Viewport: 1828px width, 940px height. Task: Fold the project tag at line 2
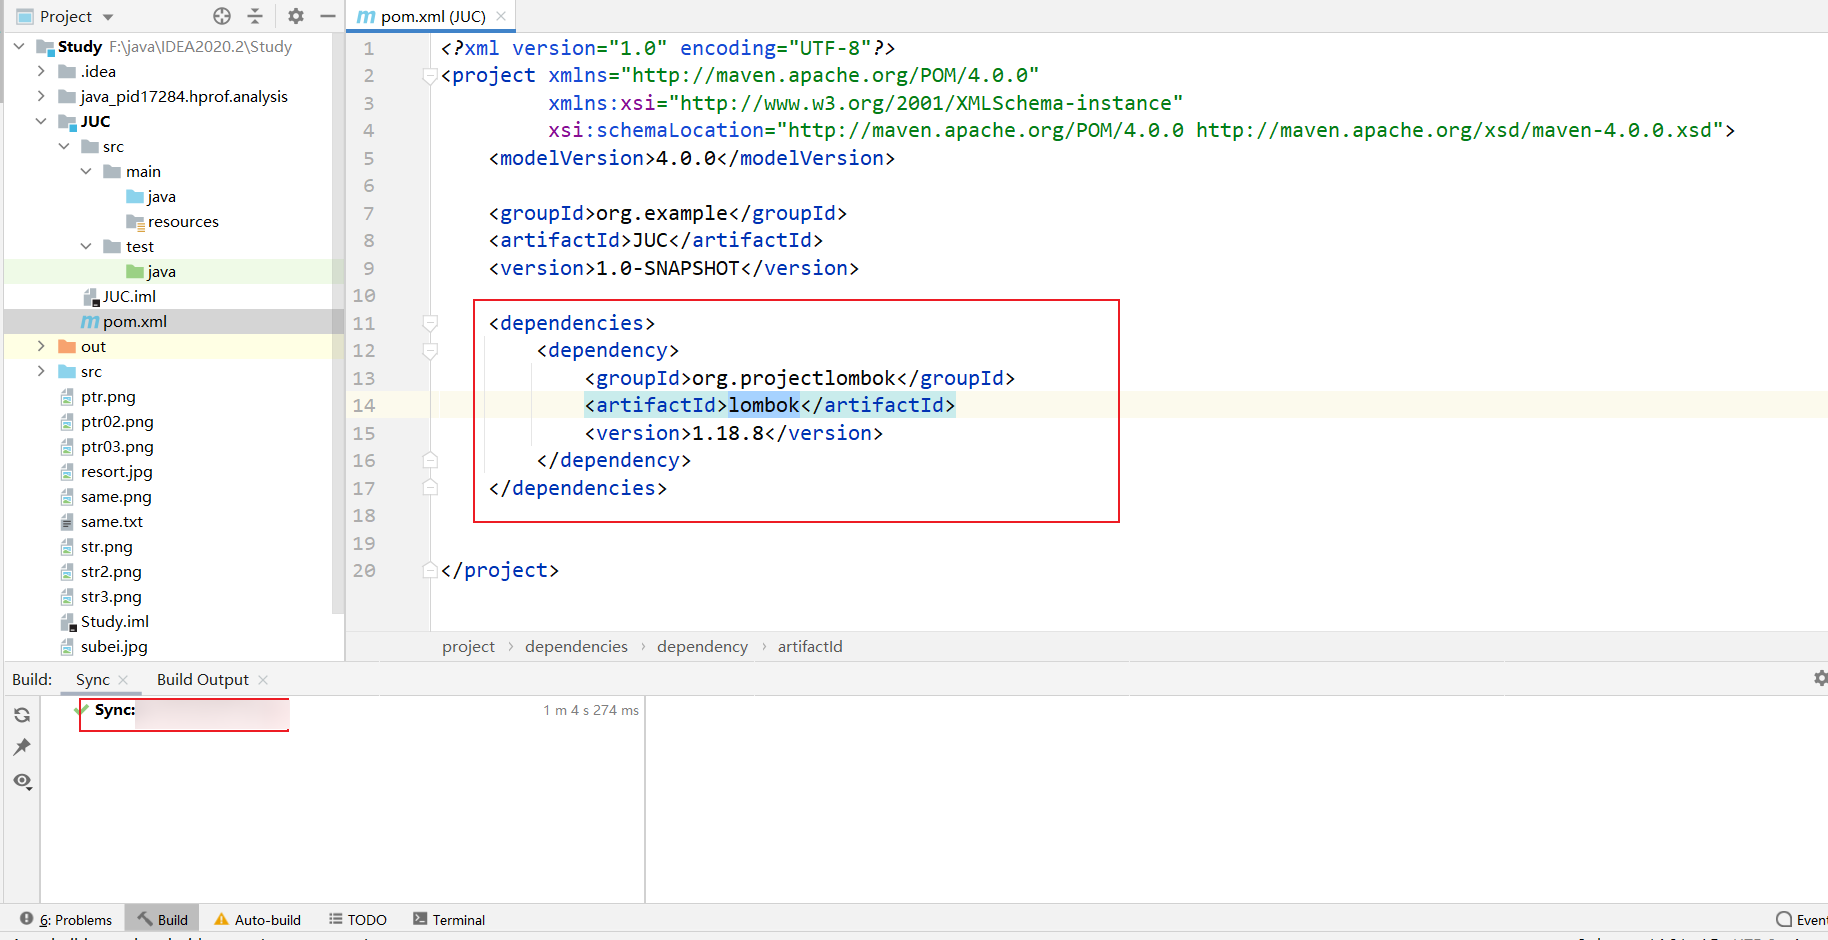pyautogui.click(x=430, y=76)
